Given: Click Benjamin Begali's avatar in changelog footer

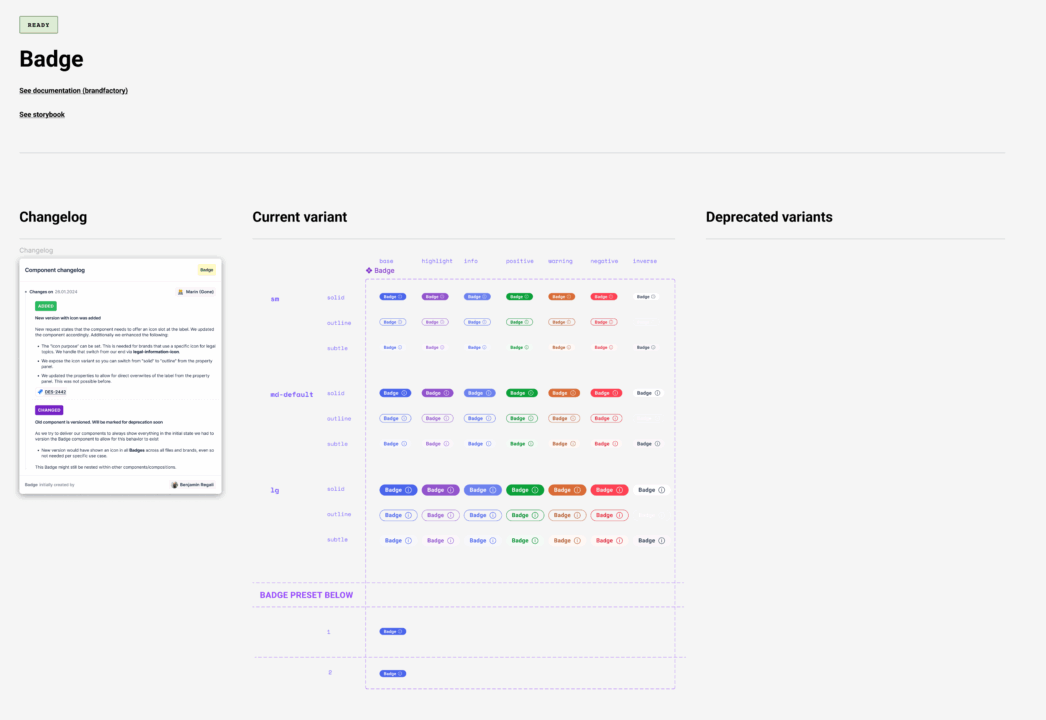Looking at the screenshot, I should pos(175,484).
